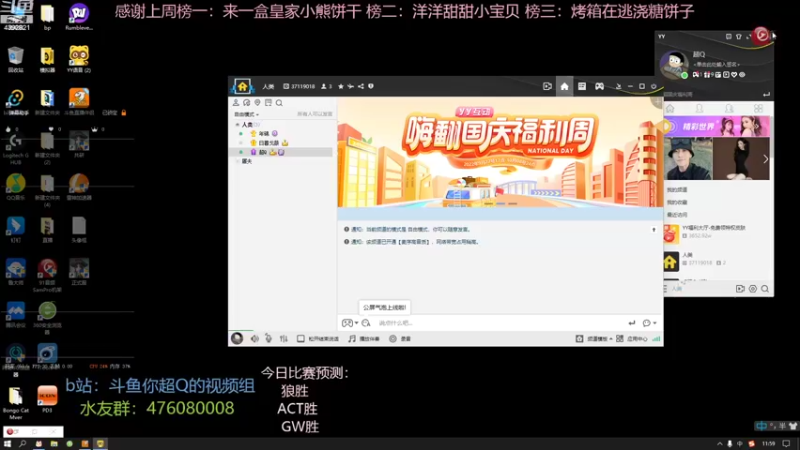
Task: Switch to the apps grid tab in YY panel
Action: (x=758, y=109)
